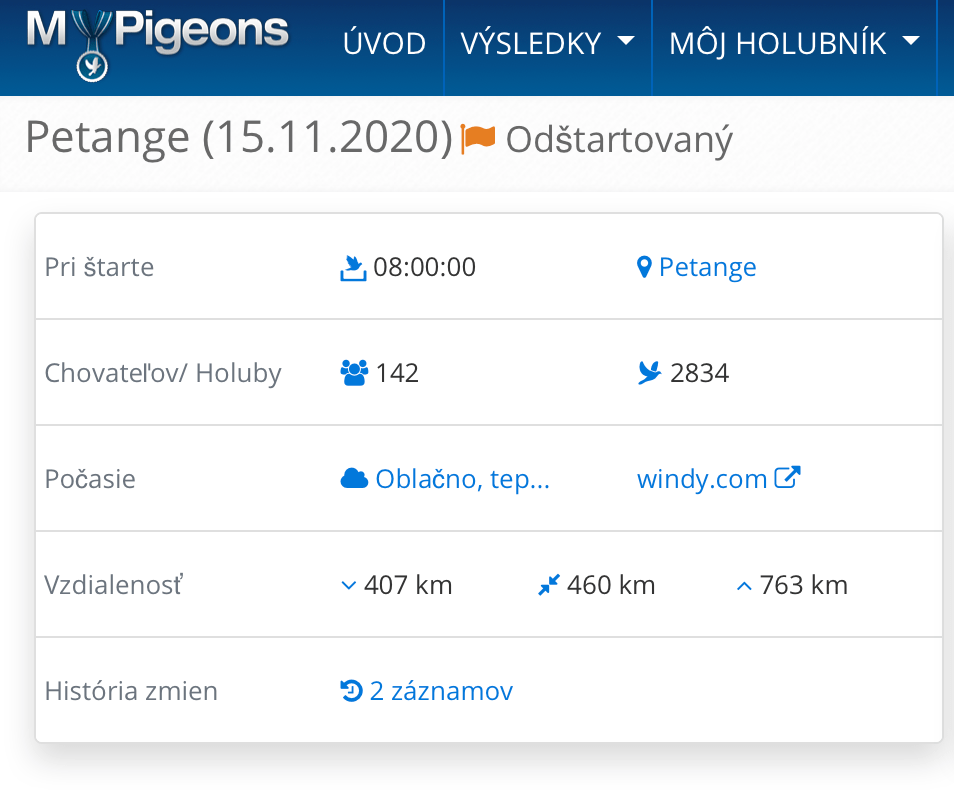
Task: Click the history clock icon
Action: [x=351, y=691]
